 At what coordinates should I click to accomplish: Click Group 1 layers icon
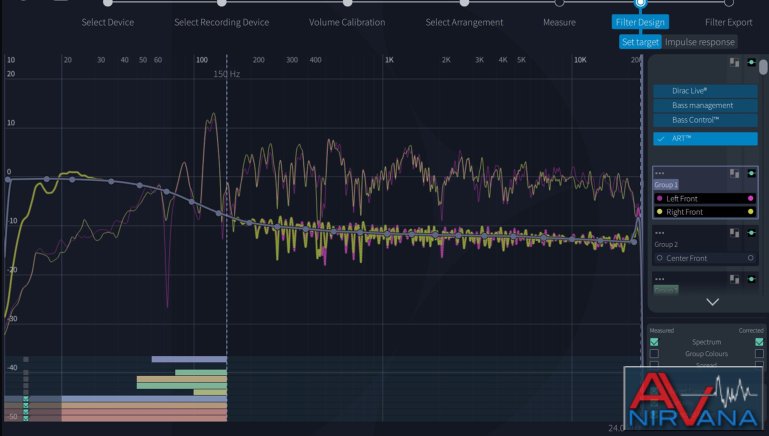pyautogui.click(x=734, y=174)
